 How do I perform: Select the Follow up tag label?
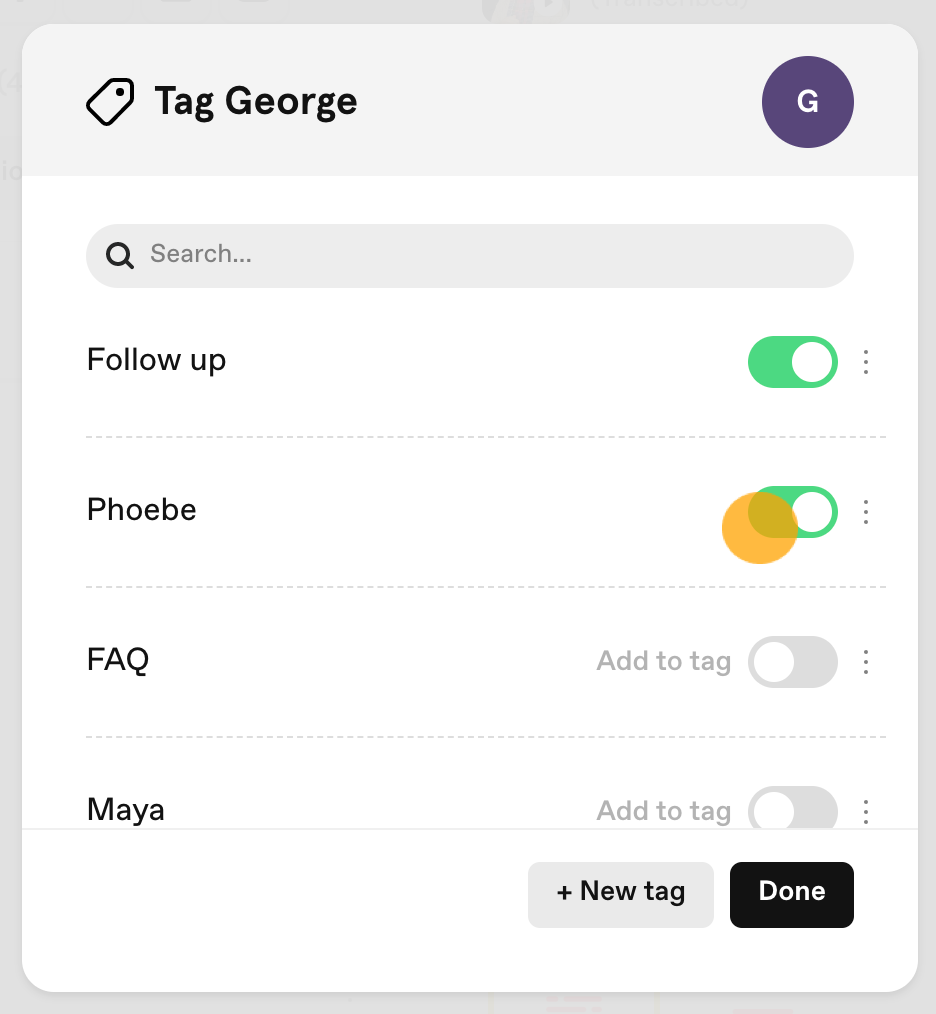[157, 360]
